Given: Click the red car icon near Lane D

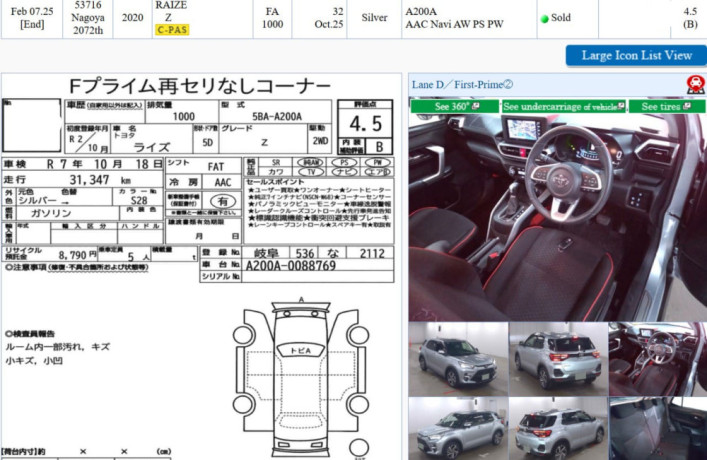Looking at the screenshot, I should (696, 85).
